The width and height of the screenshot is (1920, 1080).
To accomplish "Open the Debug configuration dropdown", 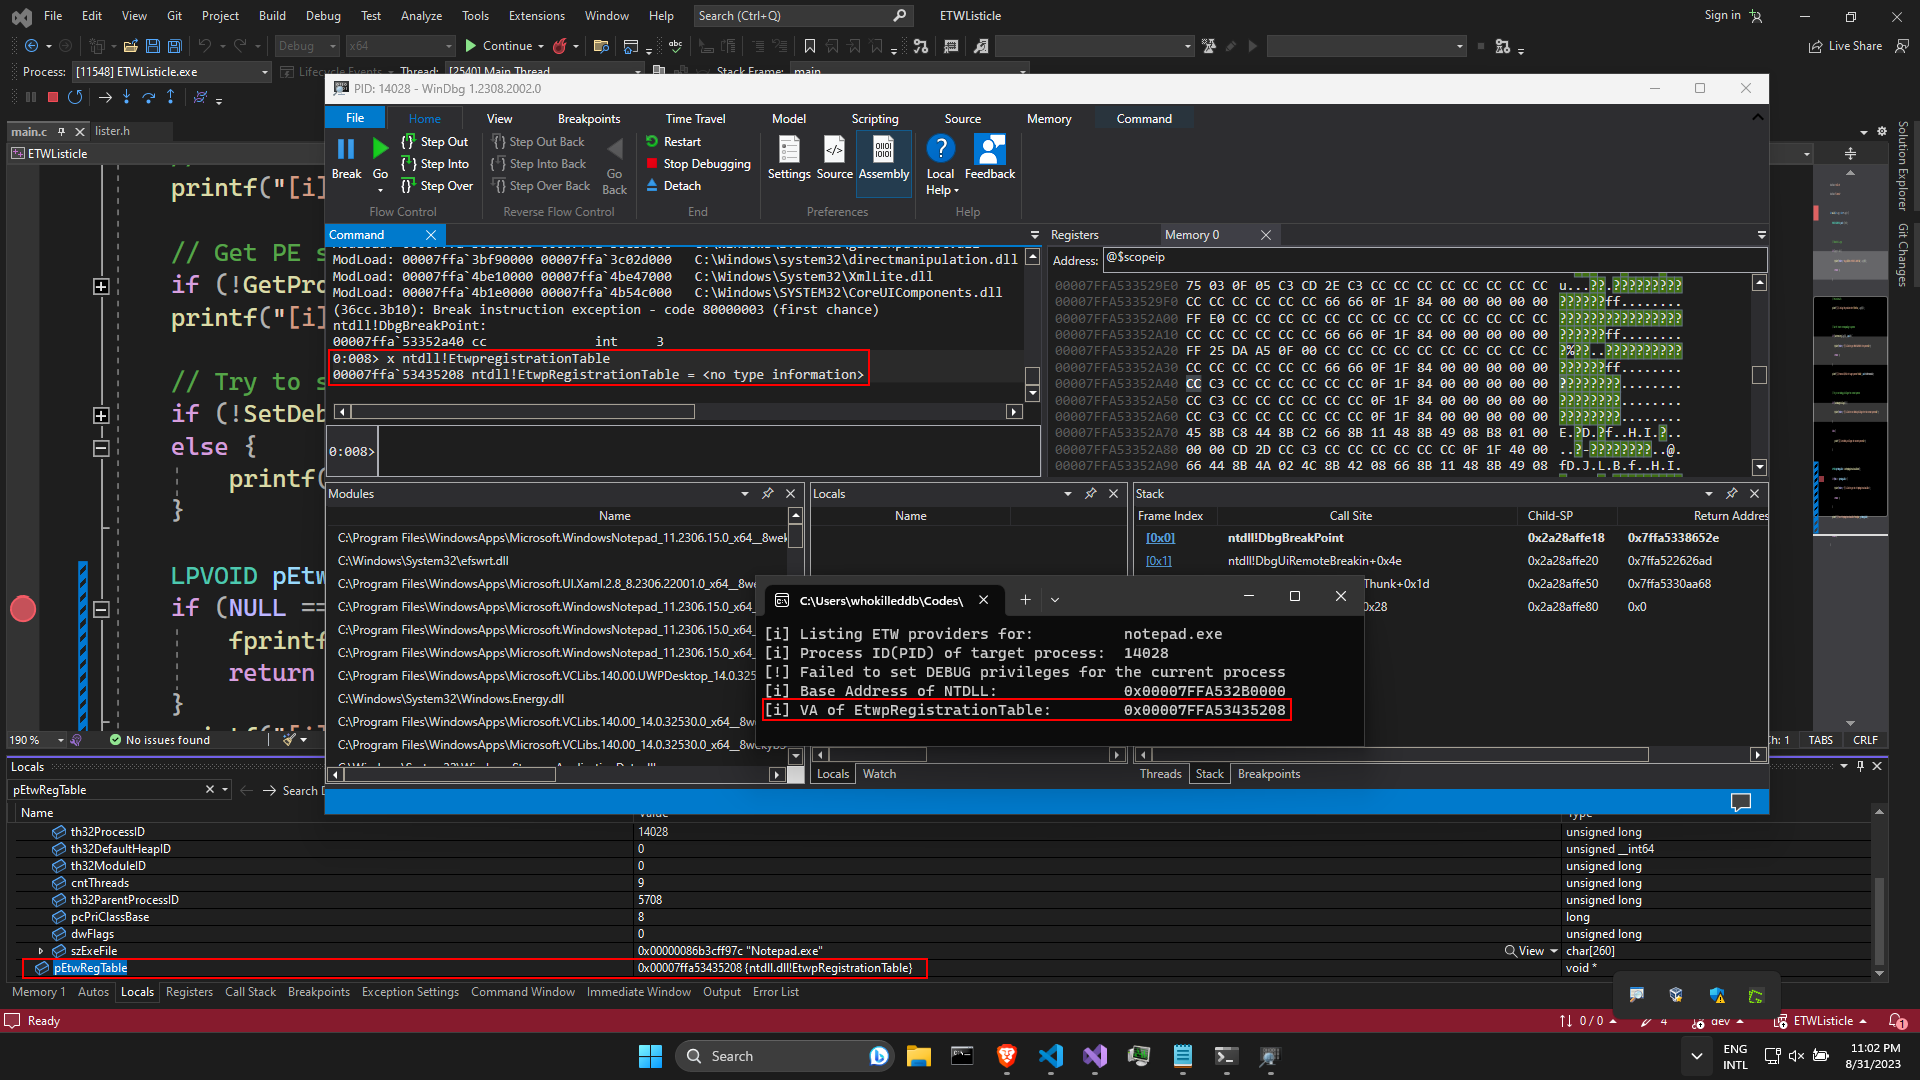I will [x=306, y=46].
